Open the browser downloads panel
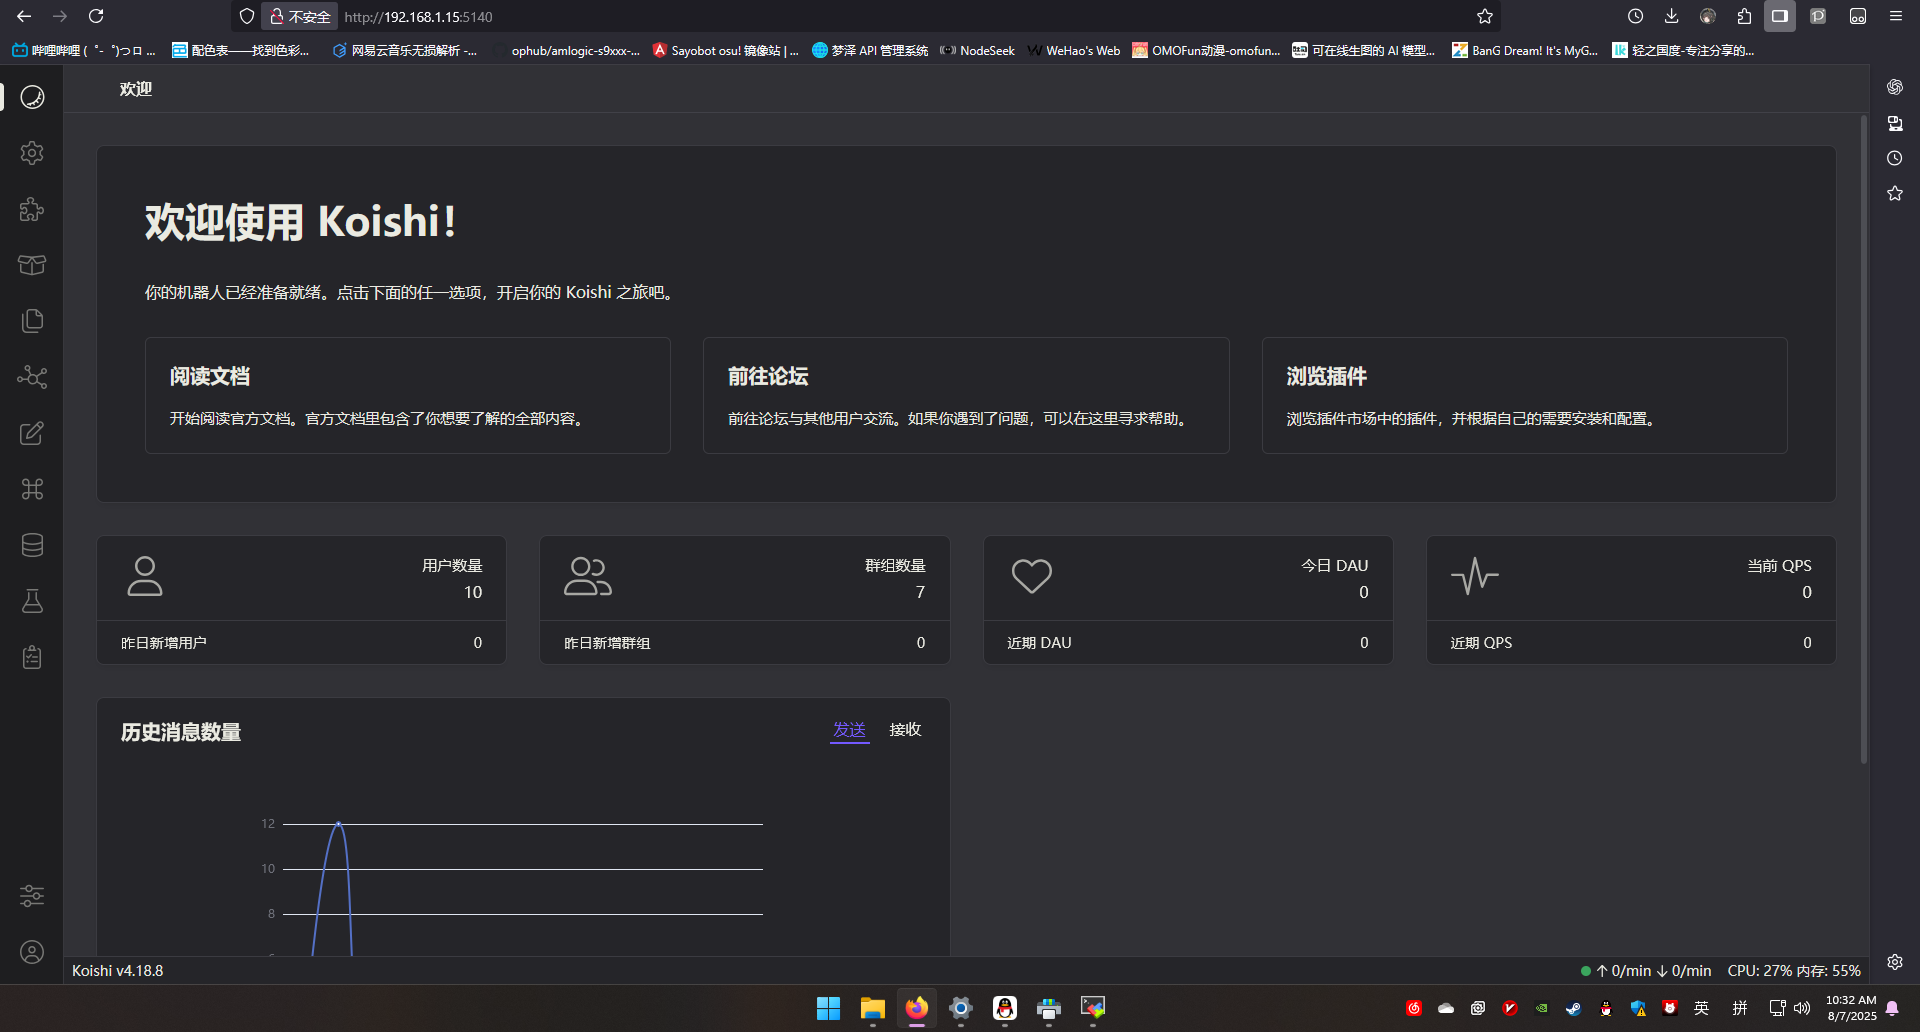Viewport: 1920px width, 1032px height. tap(1671, 16)
